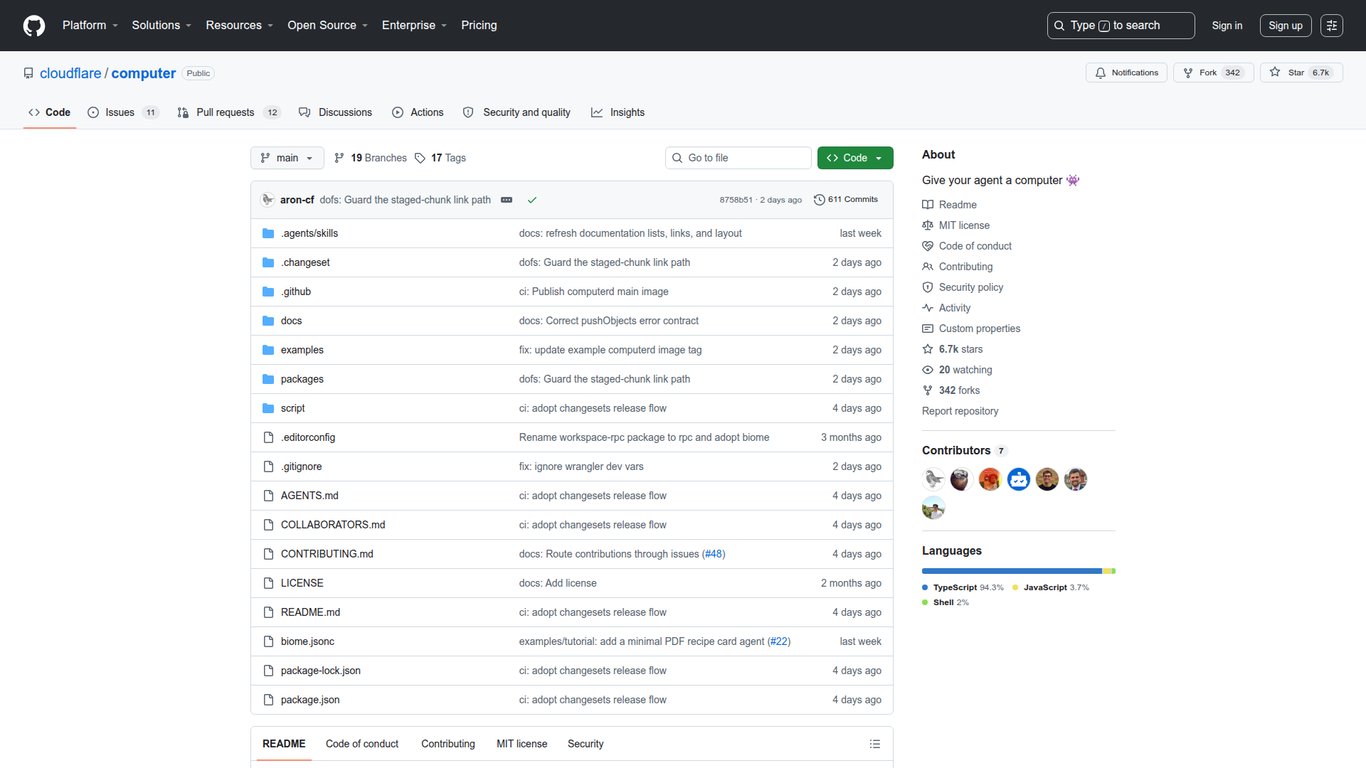Expand the Open Source menu
1366x768 pixels.
[328, 25]
